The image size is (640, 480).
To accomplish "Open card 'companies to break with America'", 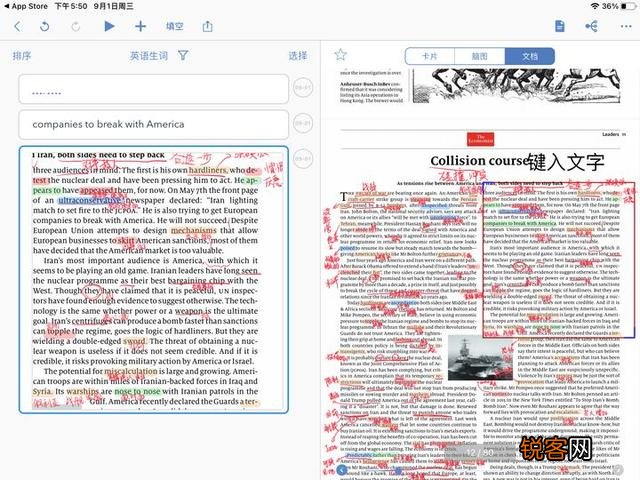I will click(153, 124).
